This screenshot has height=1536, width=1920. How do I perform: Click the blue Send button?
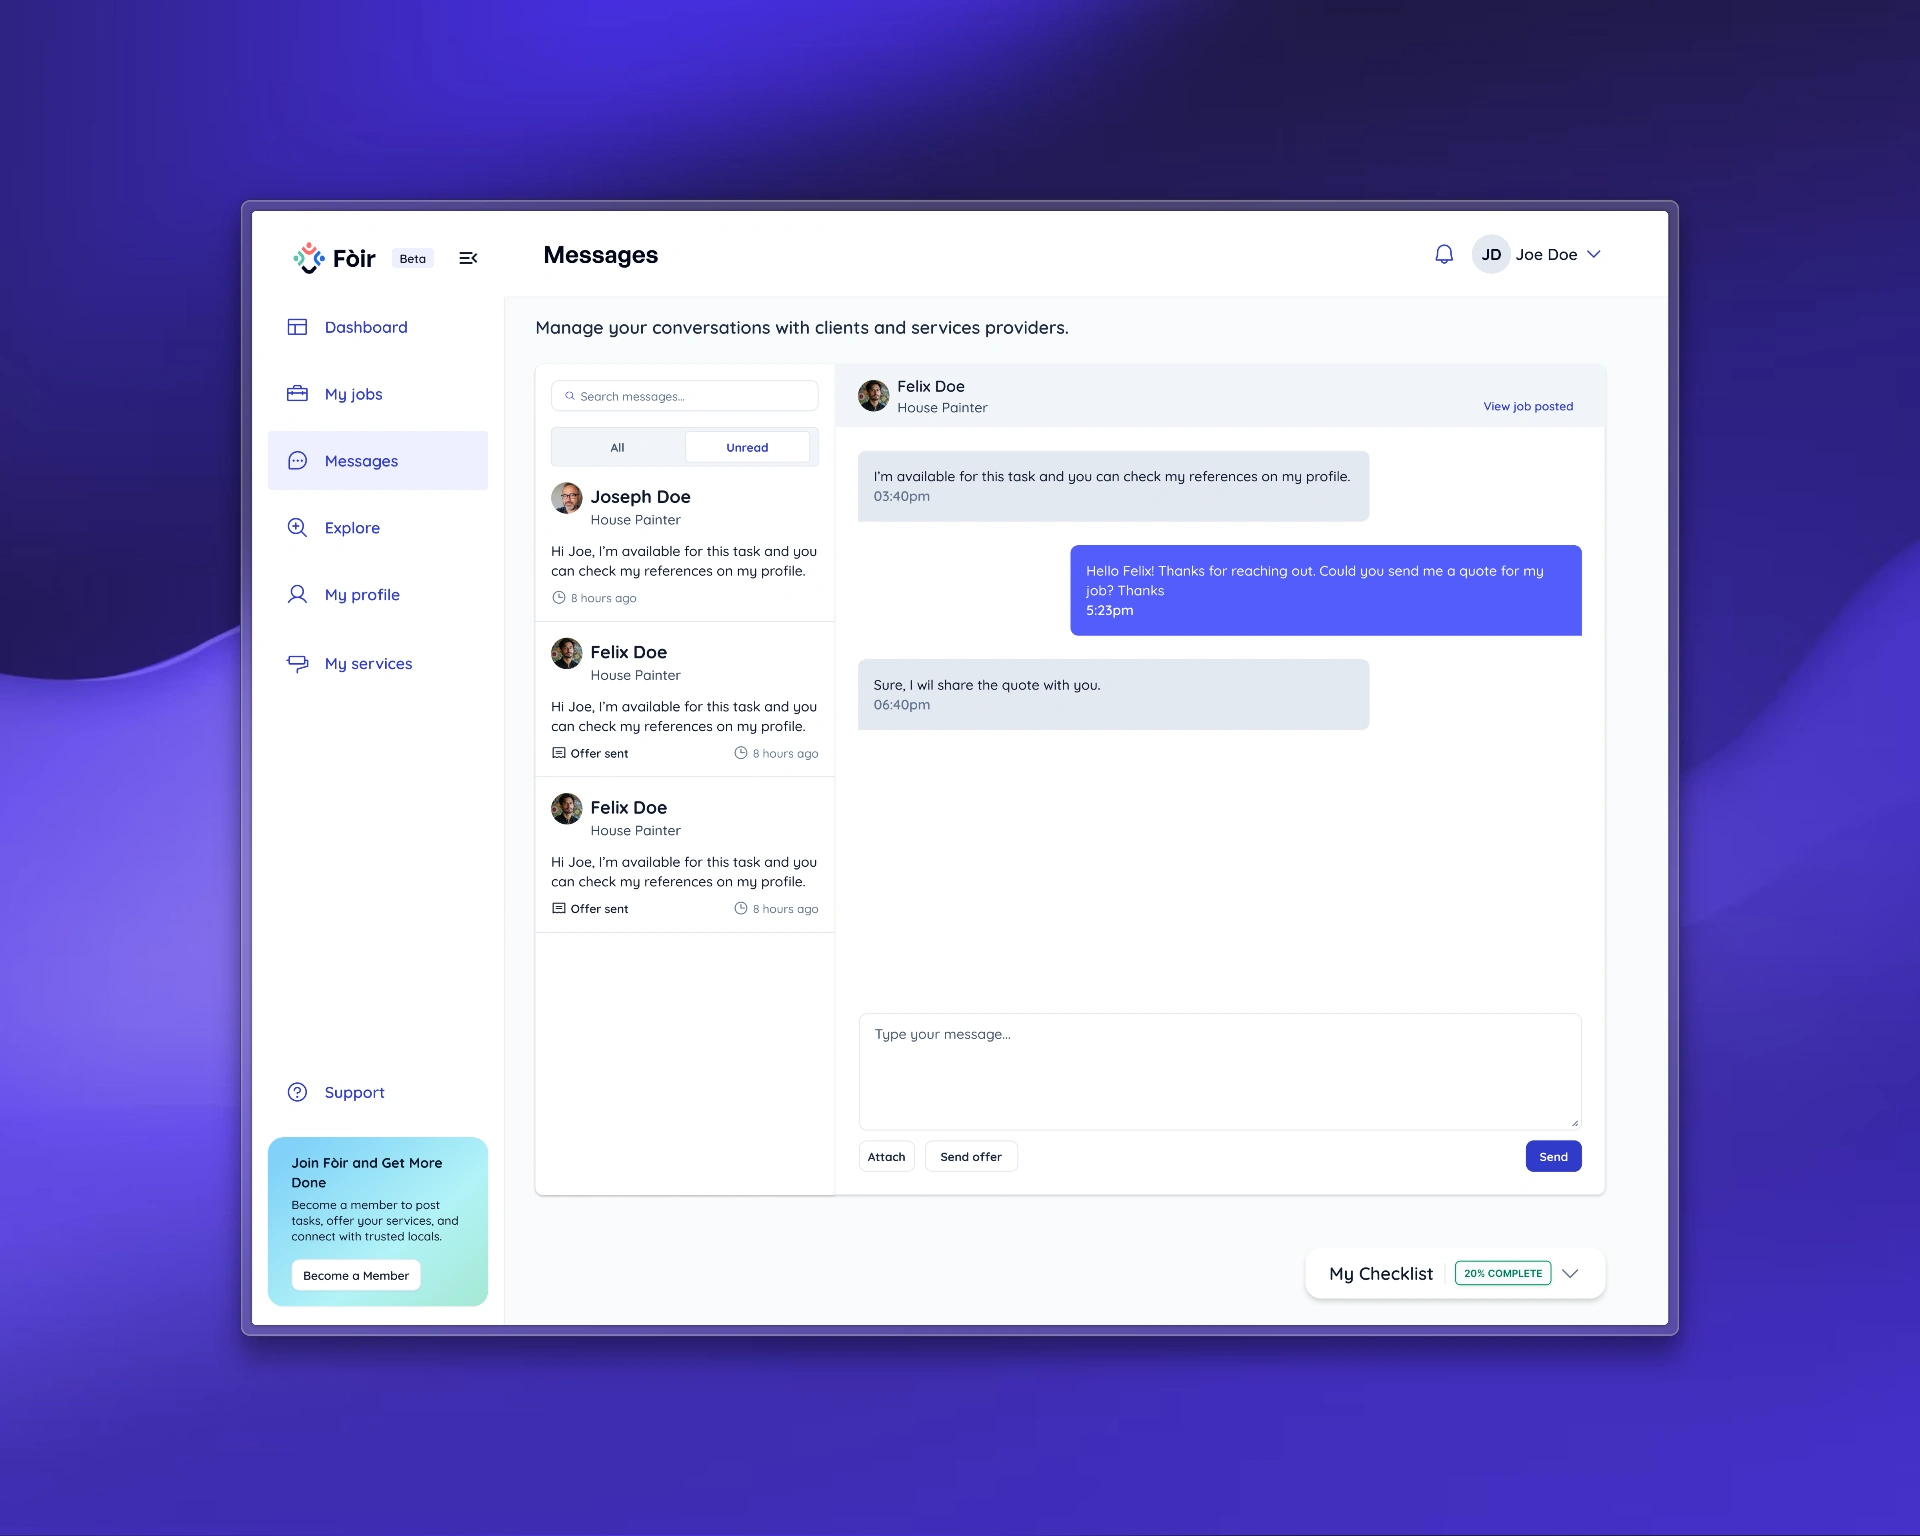pos(1554,1157)
